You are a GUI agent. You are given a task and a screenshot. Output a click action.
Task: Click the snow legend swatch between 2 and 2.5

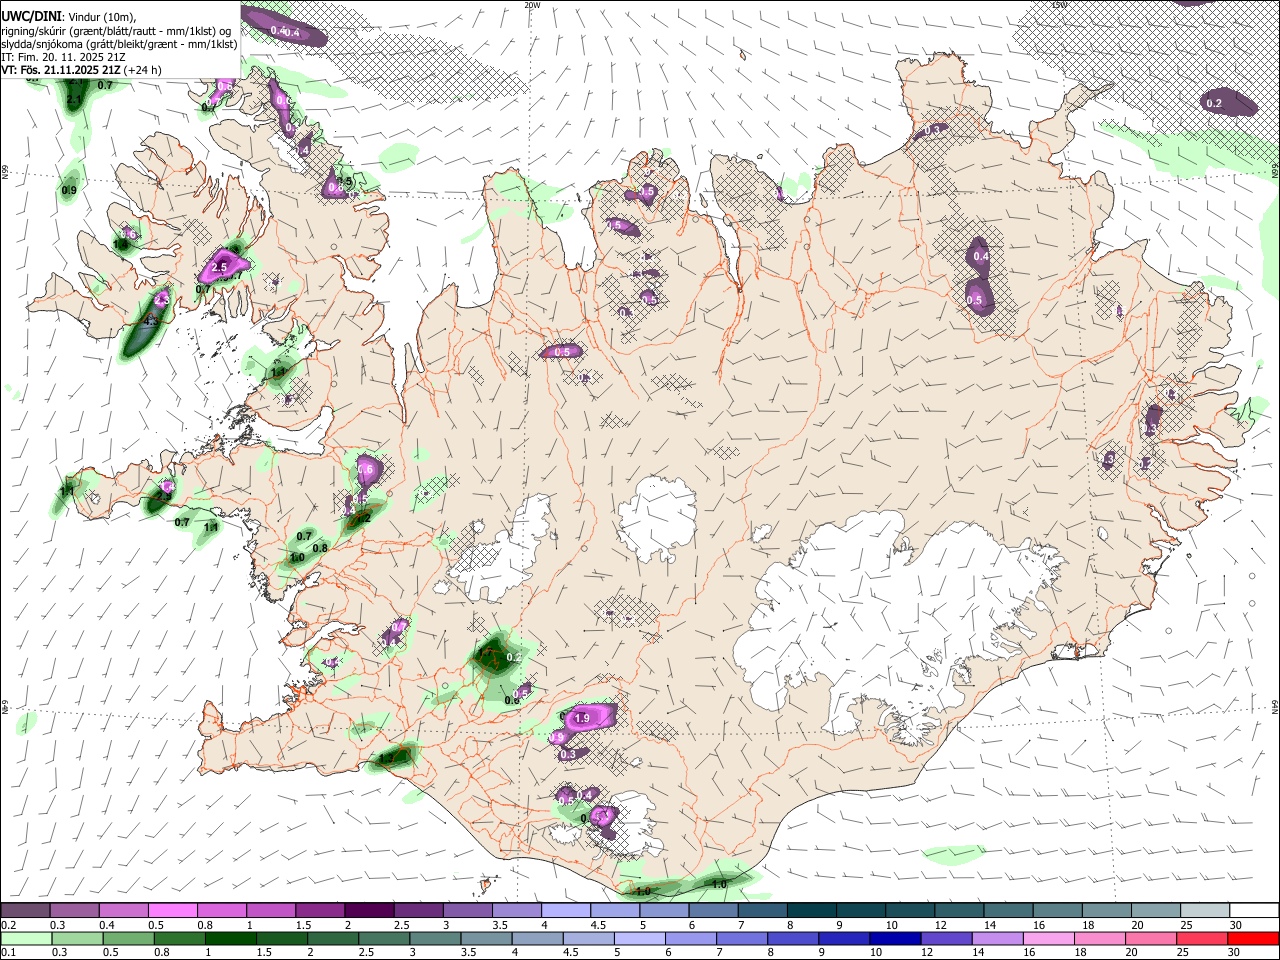[x=369, y=910]
